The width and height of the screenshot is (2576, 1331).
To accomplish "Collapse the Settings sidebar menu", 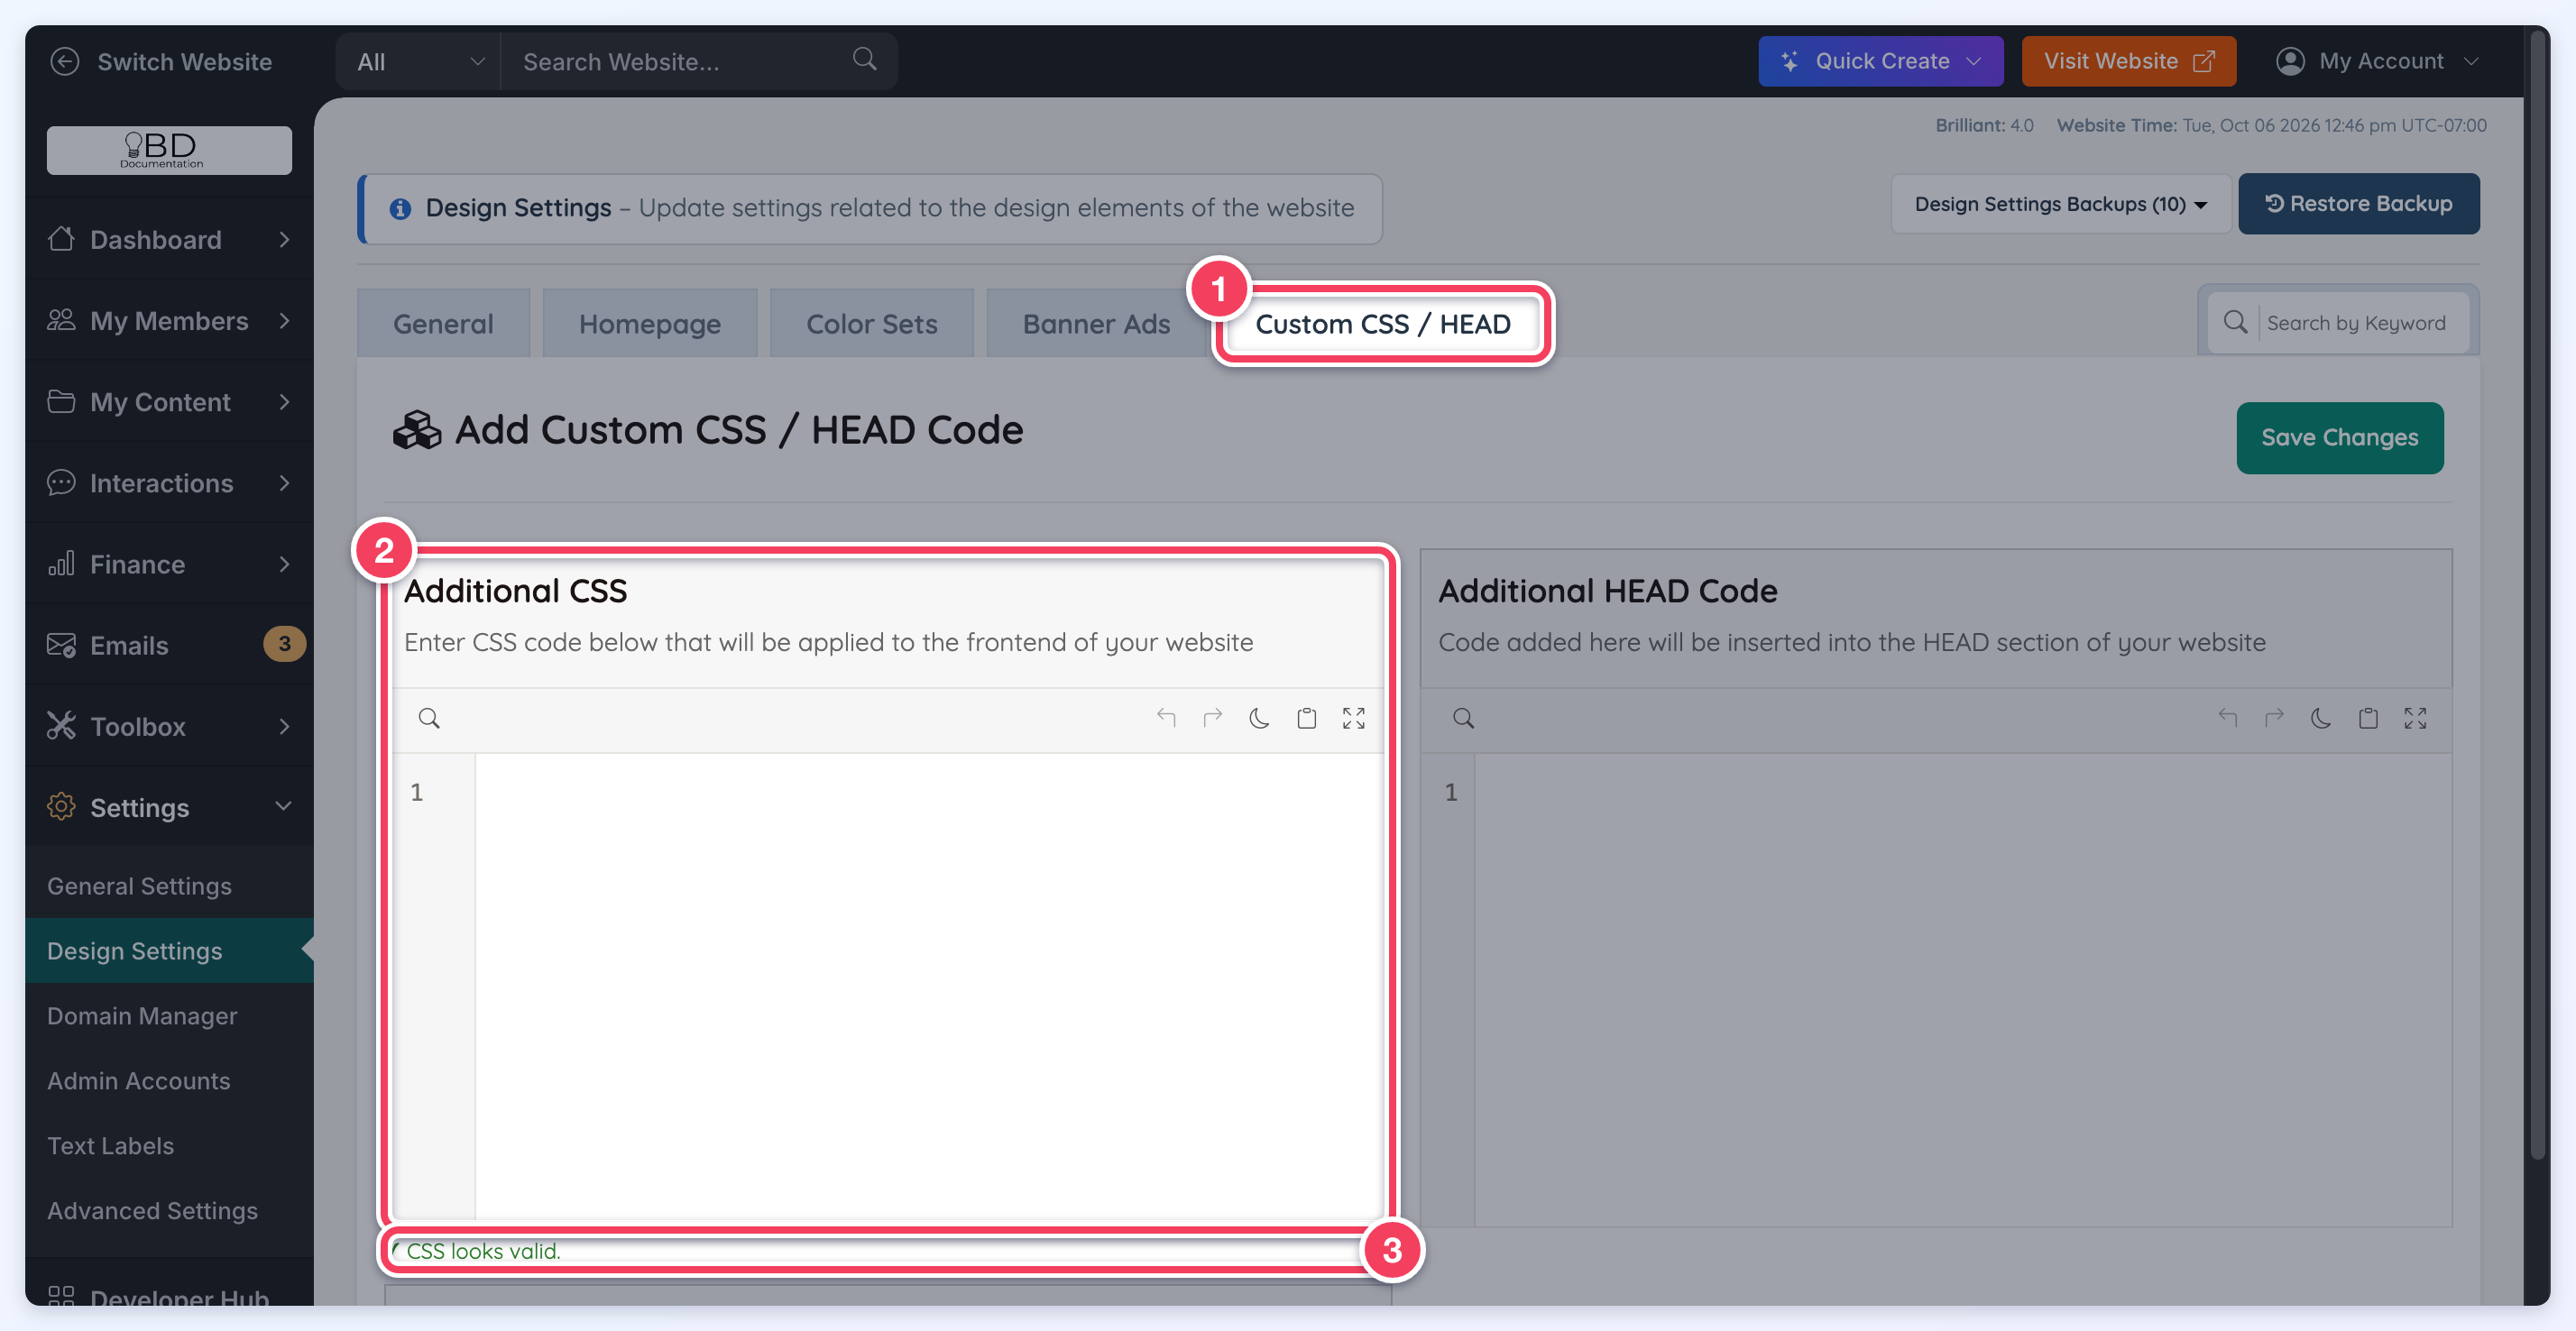I will [x=169, y=806].
